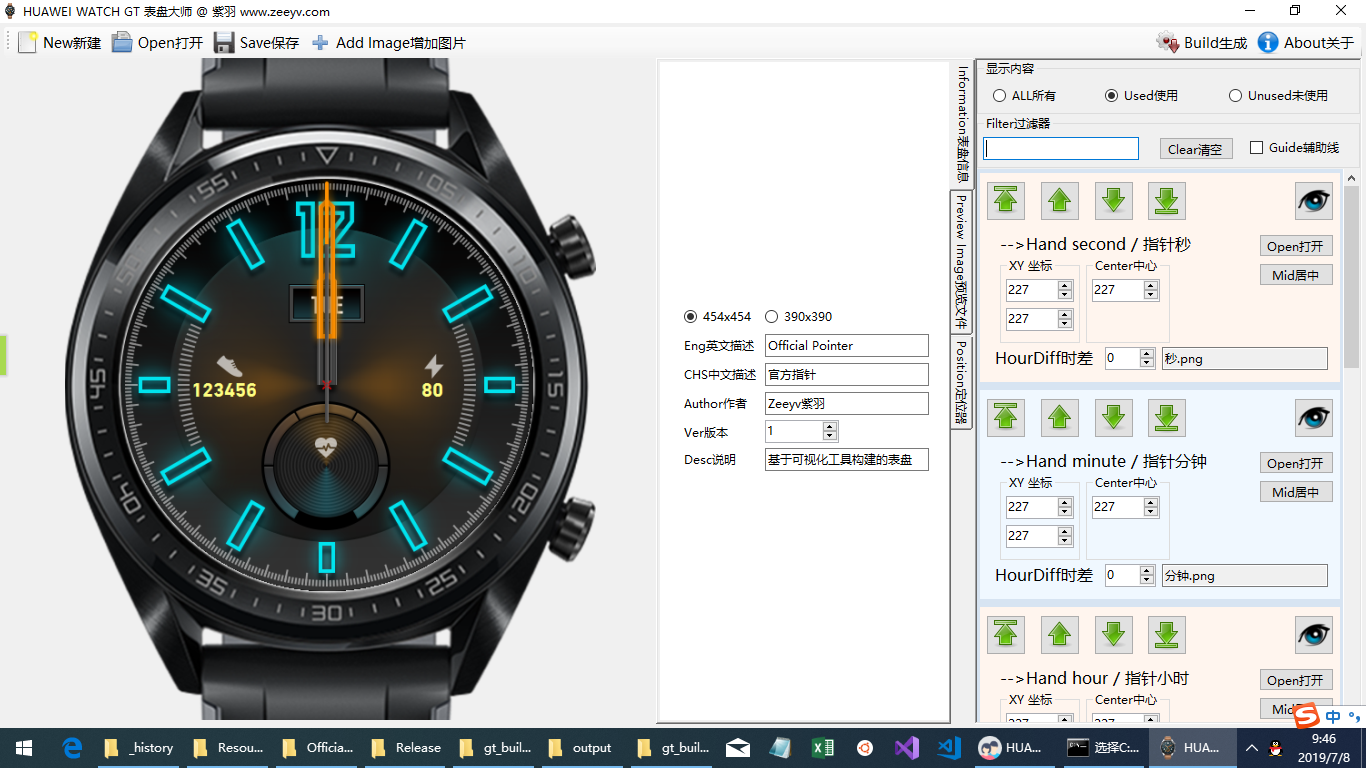Click 秒.png file name field
The height and width of the screenshot is (768, 1366).
coord(1245,359)
